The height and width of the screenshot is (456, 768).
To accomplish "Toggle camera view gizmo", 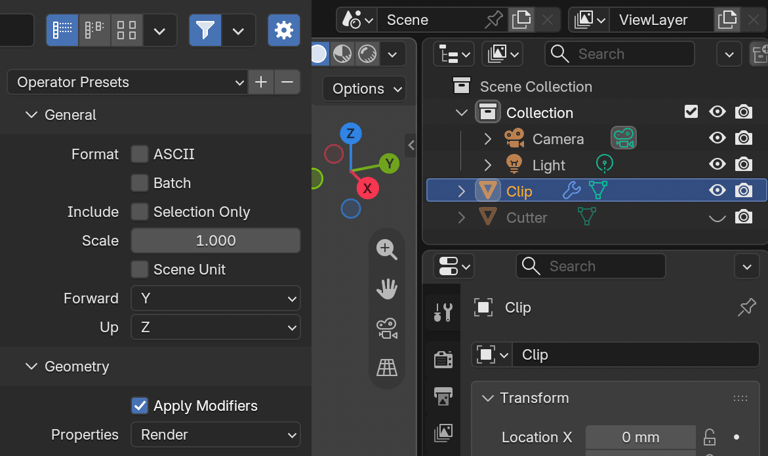I will click(x=387, y=328).
